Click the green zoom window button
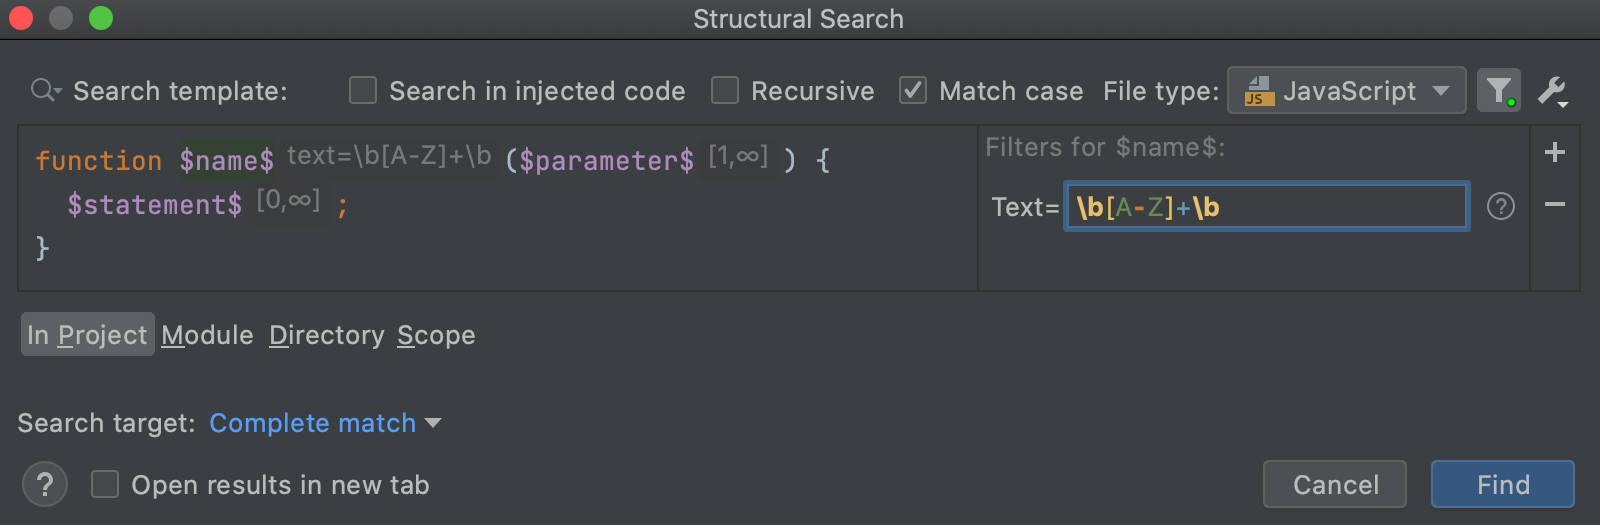 101,18
